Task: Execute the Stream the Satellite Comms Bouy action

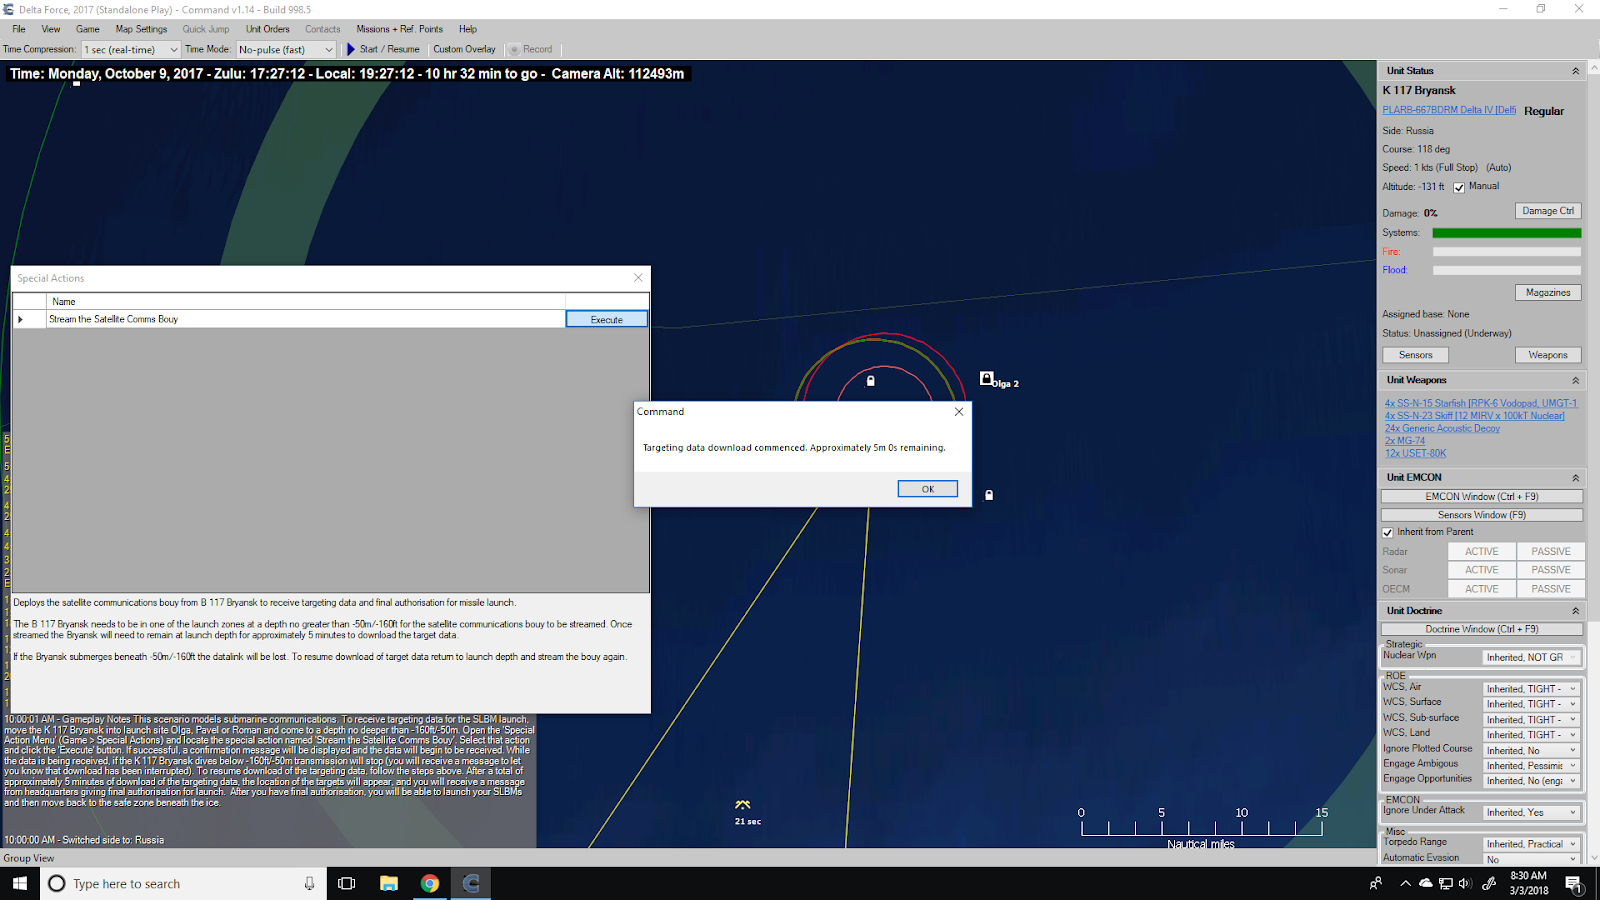Action: (606, 319)
